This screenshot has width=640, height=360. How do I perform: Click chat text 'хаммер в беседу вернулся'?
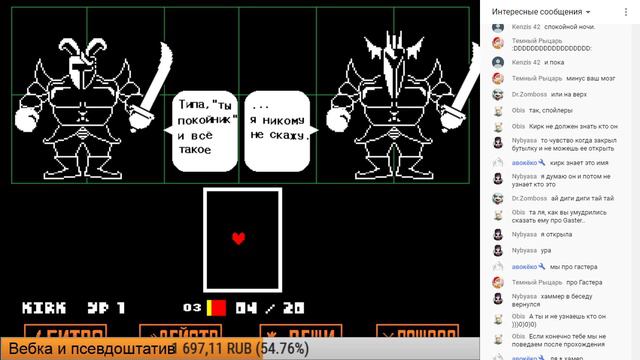click(552, 300)
